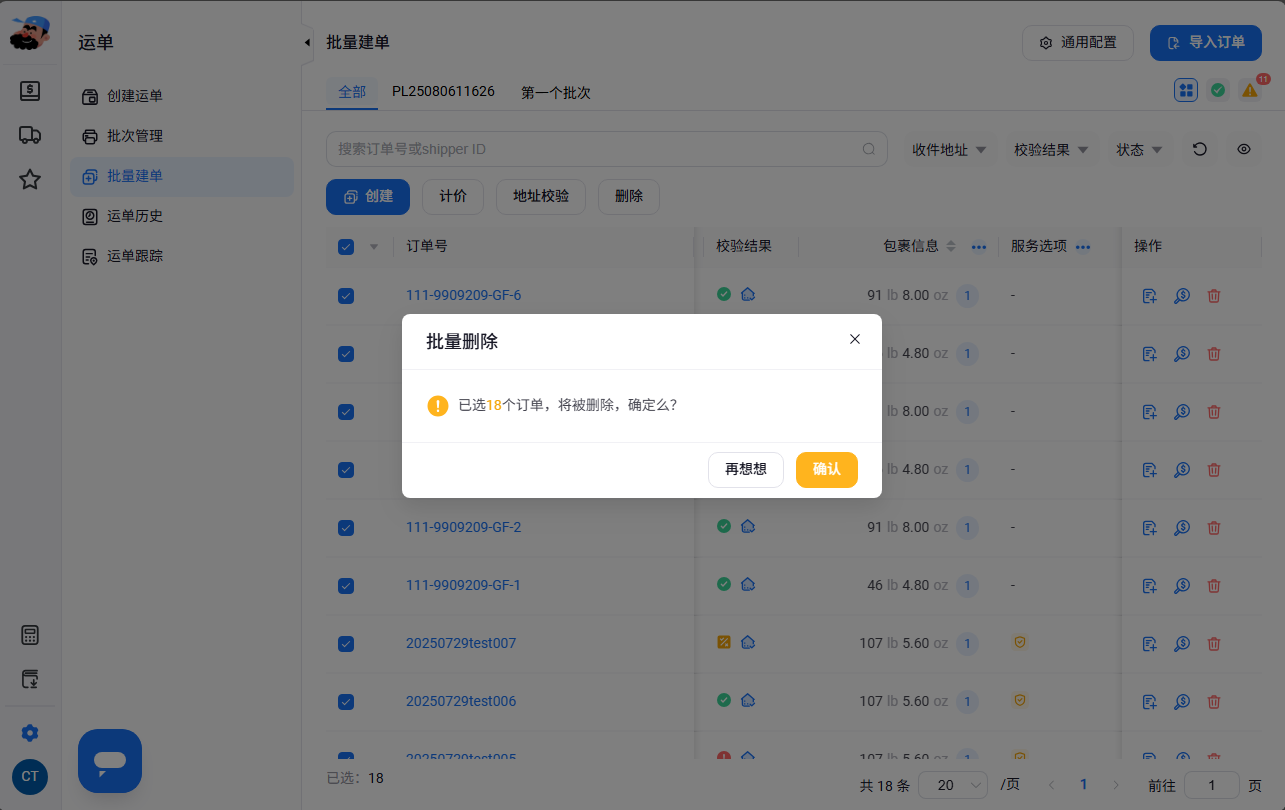This screenshot has width=1285, height=810.
Task: Toggle the eye visibility icon in filter bar
Action: point(1244,149)
